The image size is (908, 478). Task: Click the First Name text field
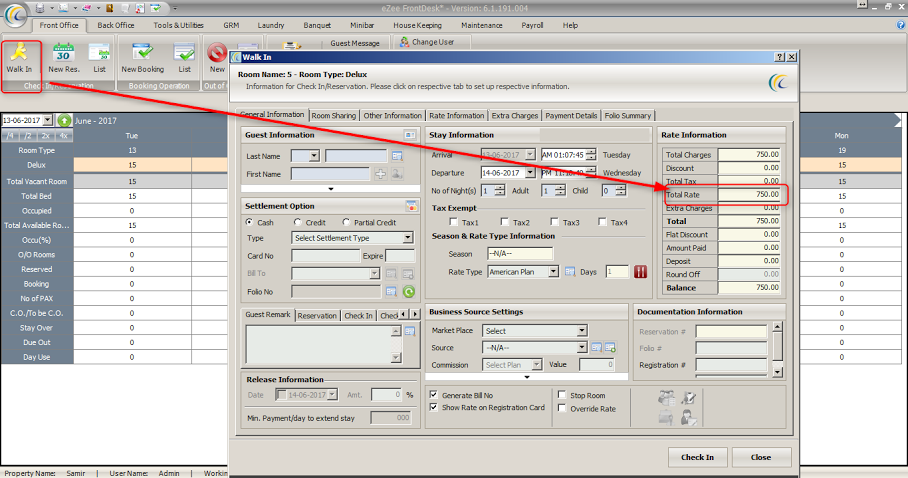pos(330,174)
